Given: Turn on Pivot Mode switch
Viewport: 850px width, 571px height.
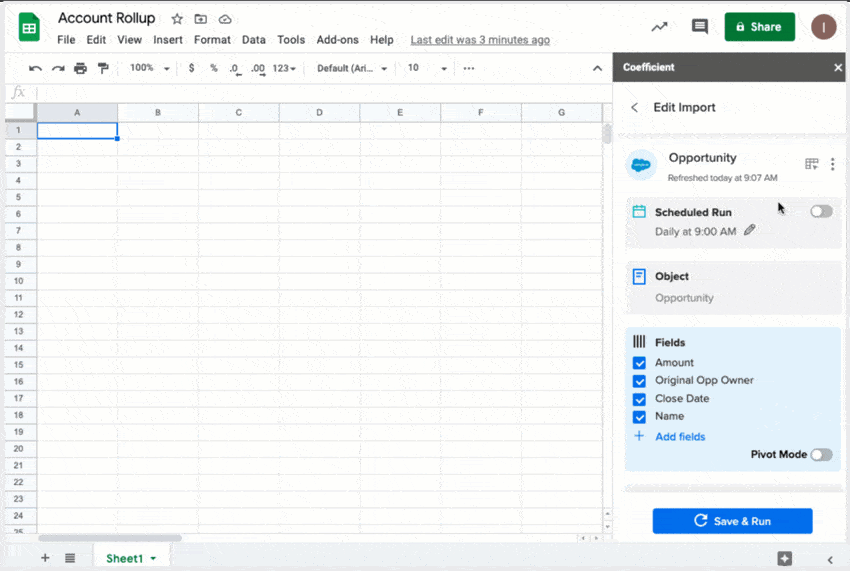Looking at the screenshot, I should (821, 454).
